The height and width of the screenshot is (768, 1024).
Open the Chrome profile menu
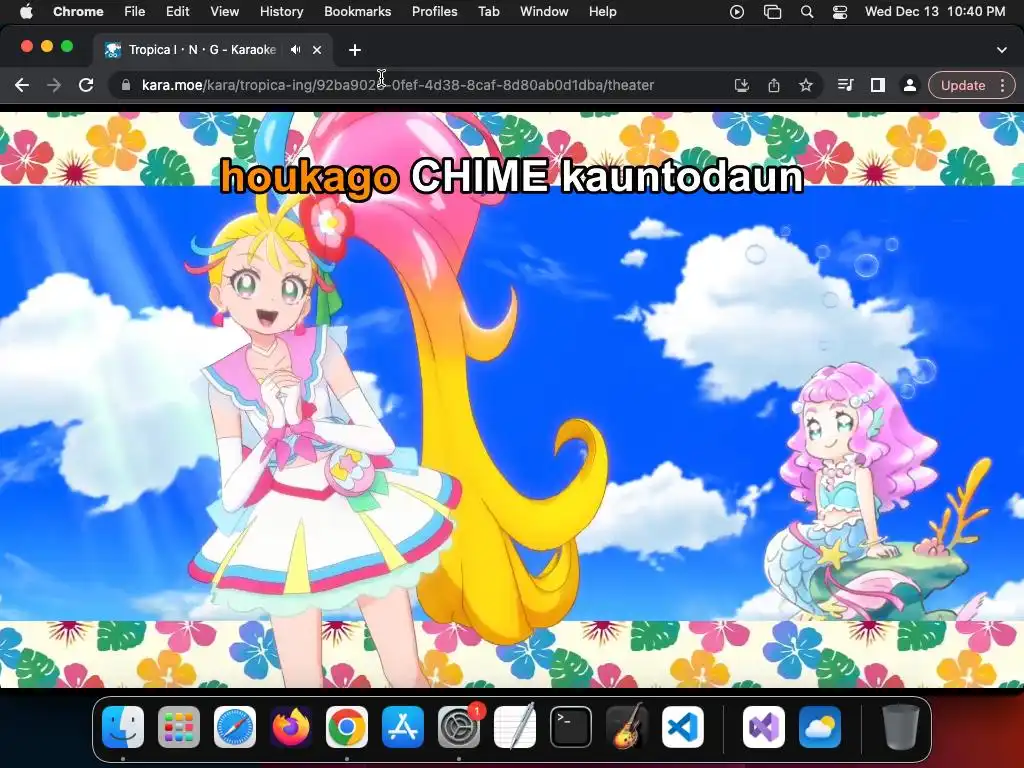click(909, 85)
